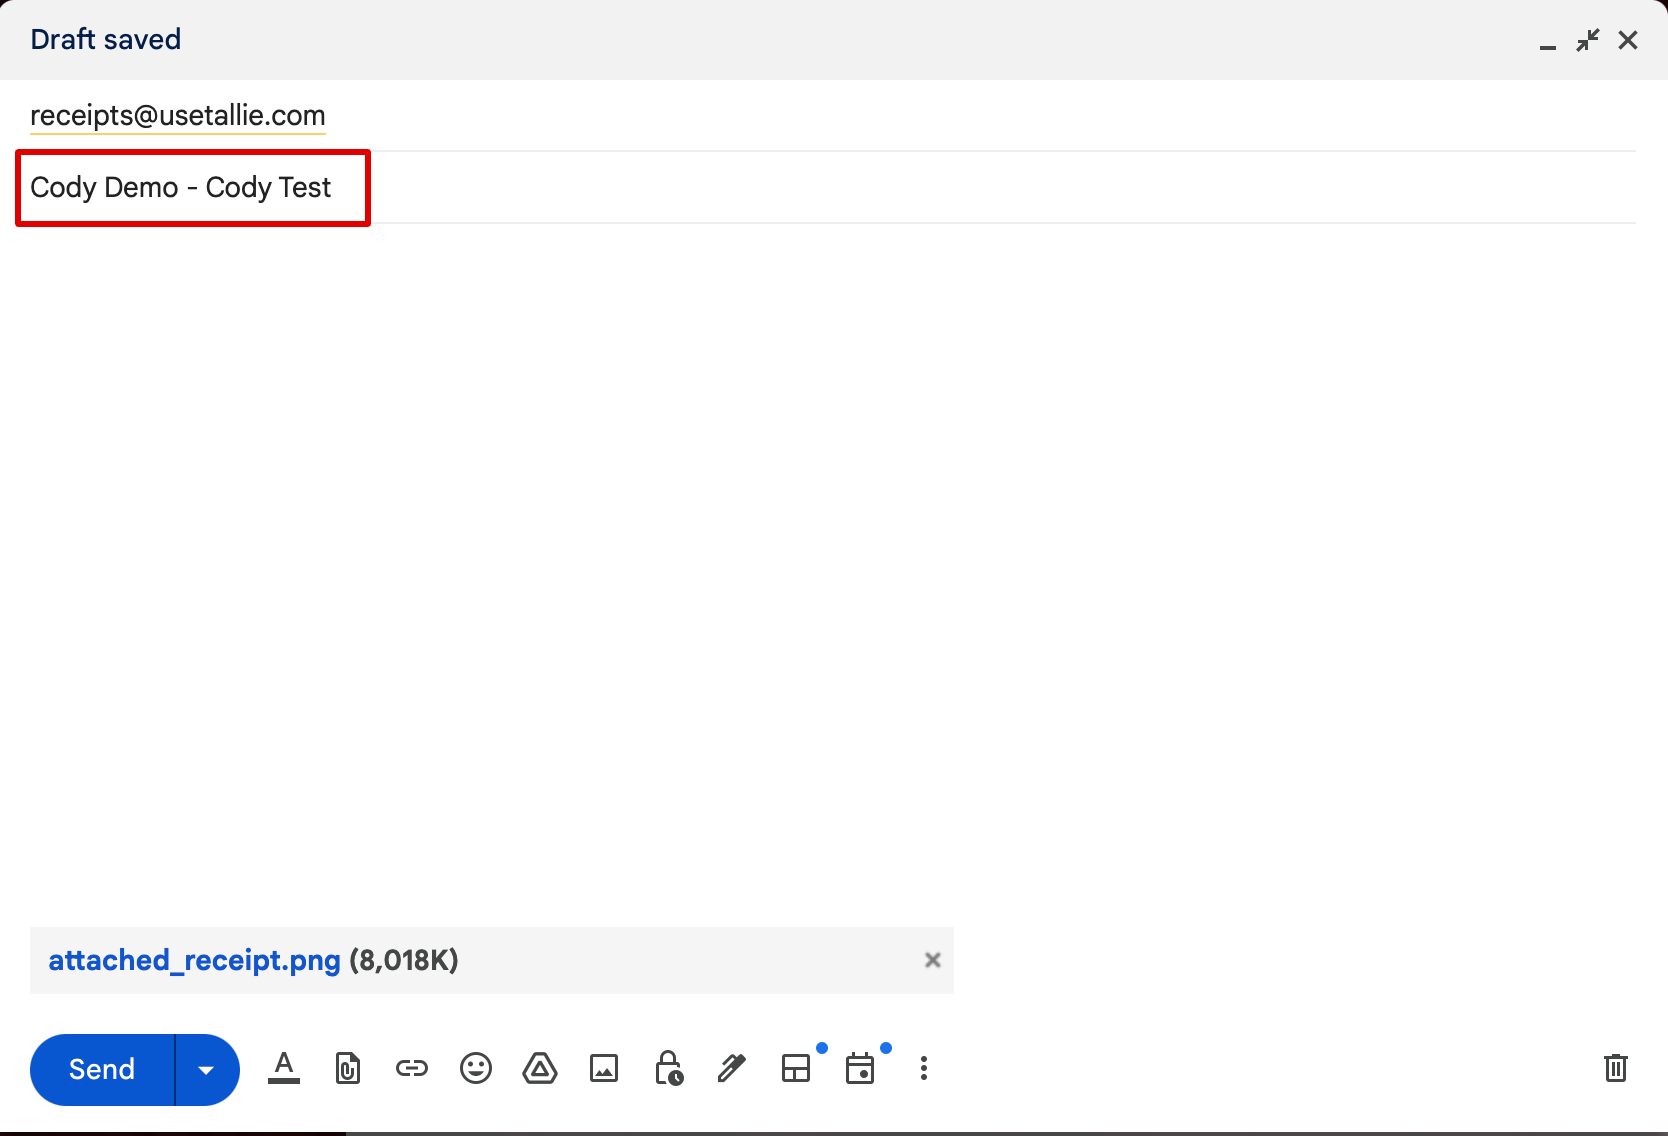Open text formatting options
Image resolution: width=1668 pixels, height=1136 pixels.
point(284,1068)
